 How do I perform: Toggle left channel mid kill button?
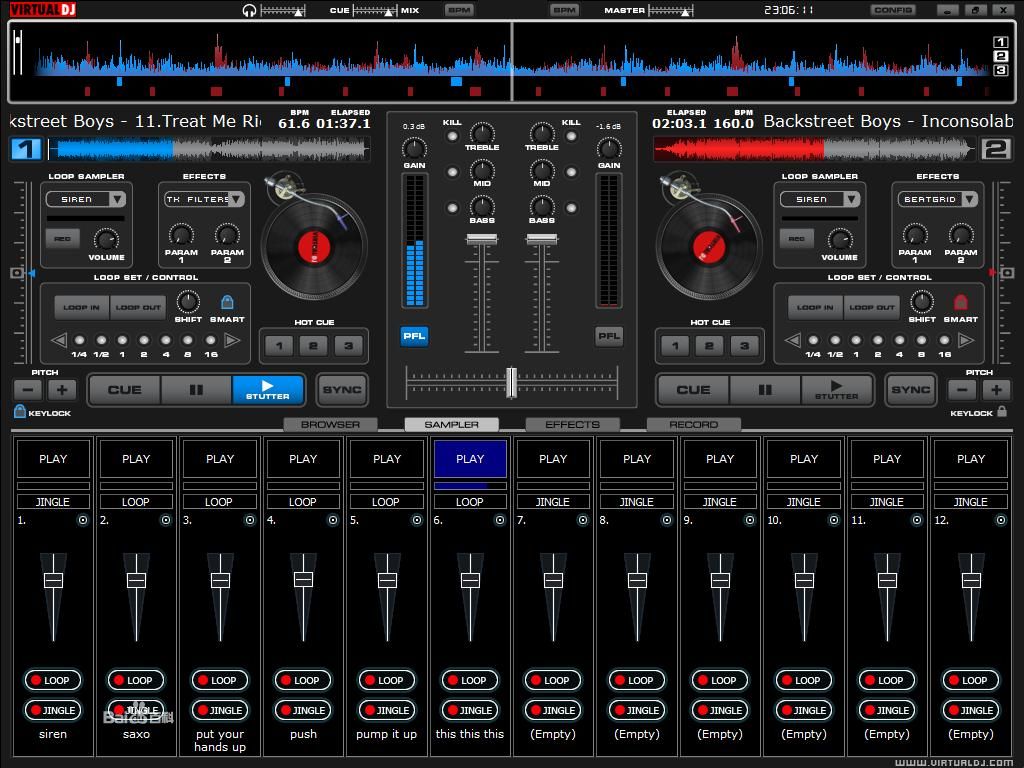tap(452, 172)
